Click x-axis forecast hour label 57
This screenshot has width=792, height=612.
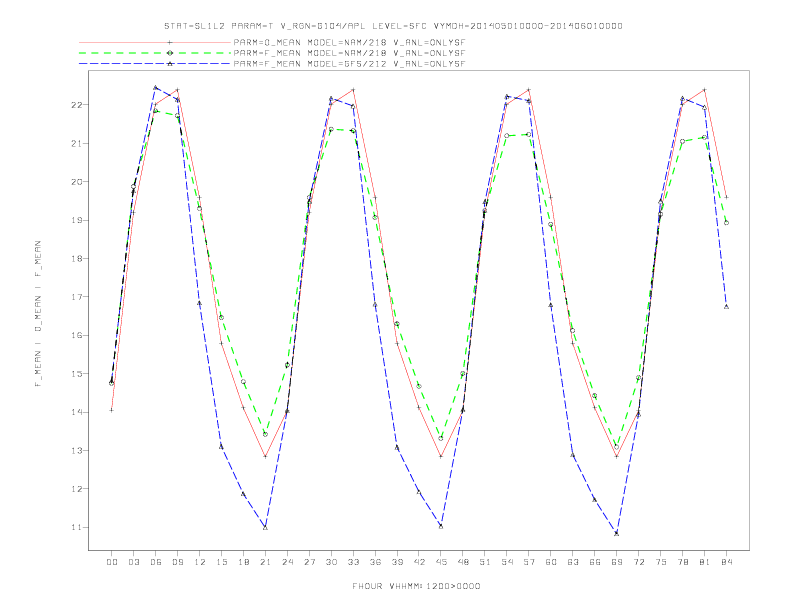[x=529, y=562]
